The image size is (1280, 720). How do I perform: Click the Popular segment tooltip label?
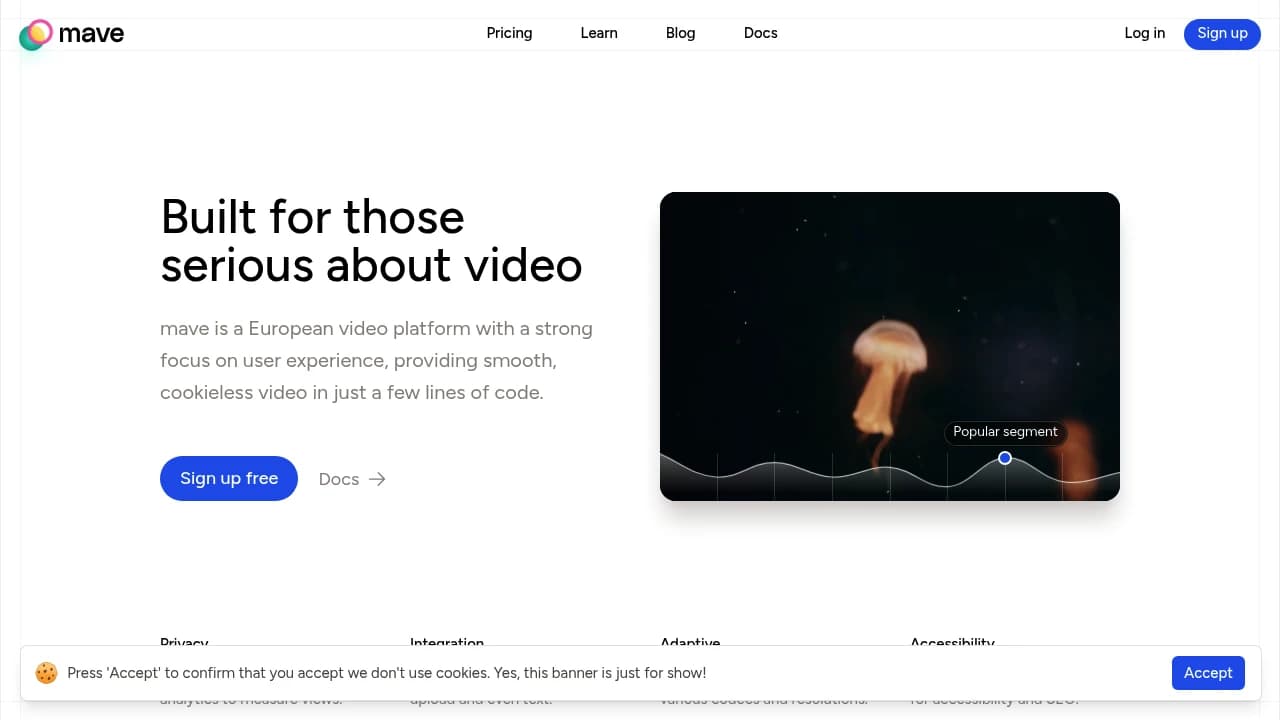pos(1005,432)
